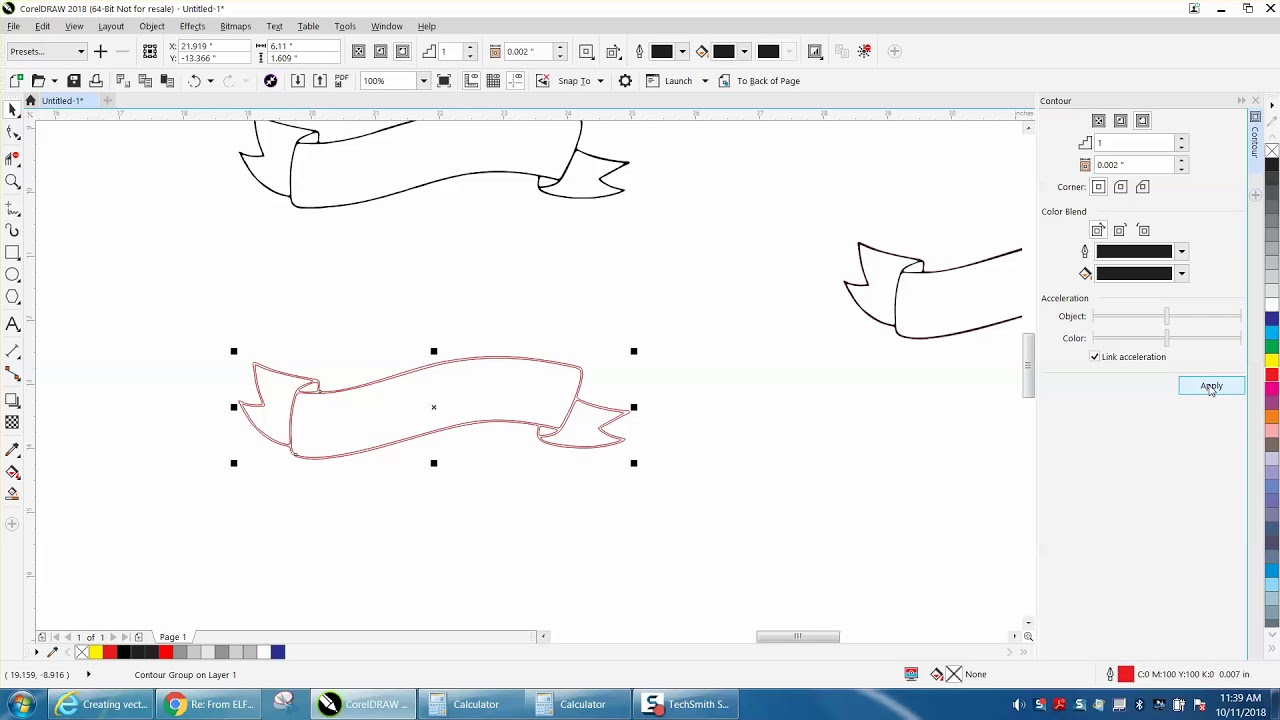Click the Publish to PDF icon
1280x720 pixels.
coord(342,81)
